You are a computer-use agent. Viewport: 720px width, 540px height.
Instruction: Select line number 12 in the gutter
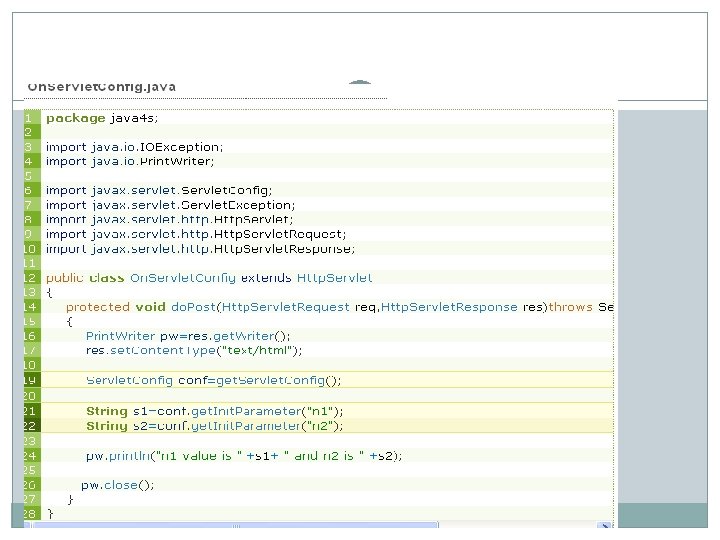click(29, 277)
